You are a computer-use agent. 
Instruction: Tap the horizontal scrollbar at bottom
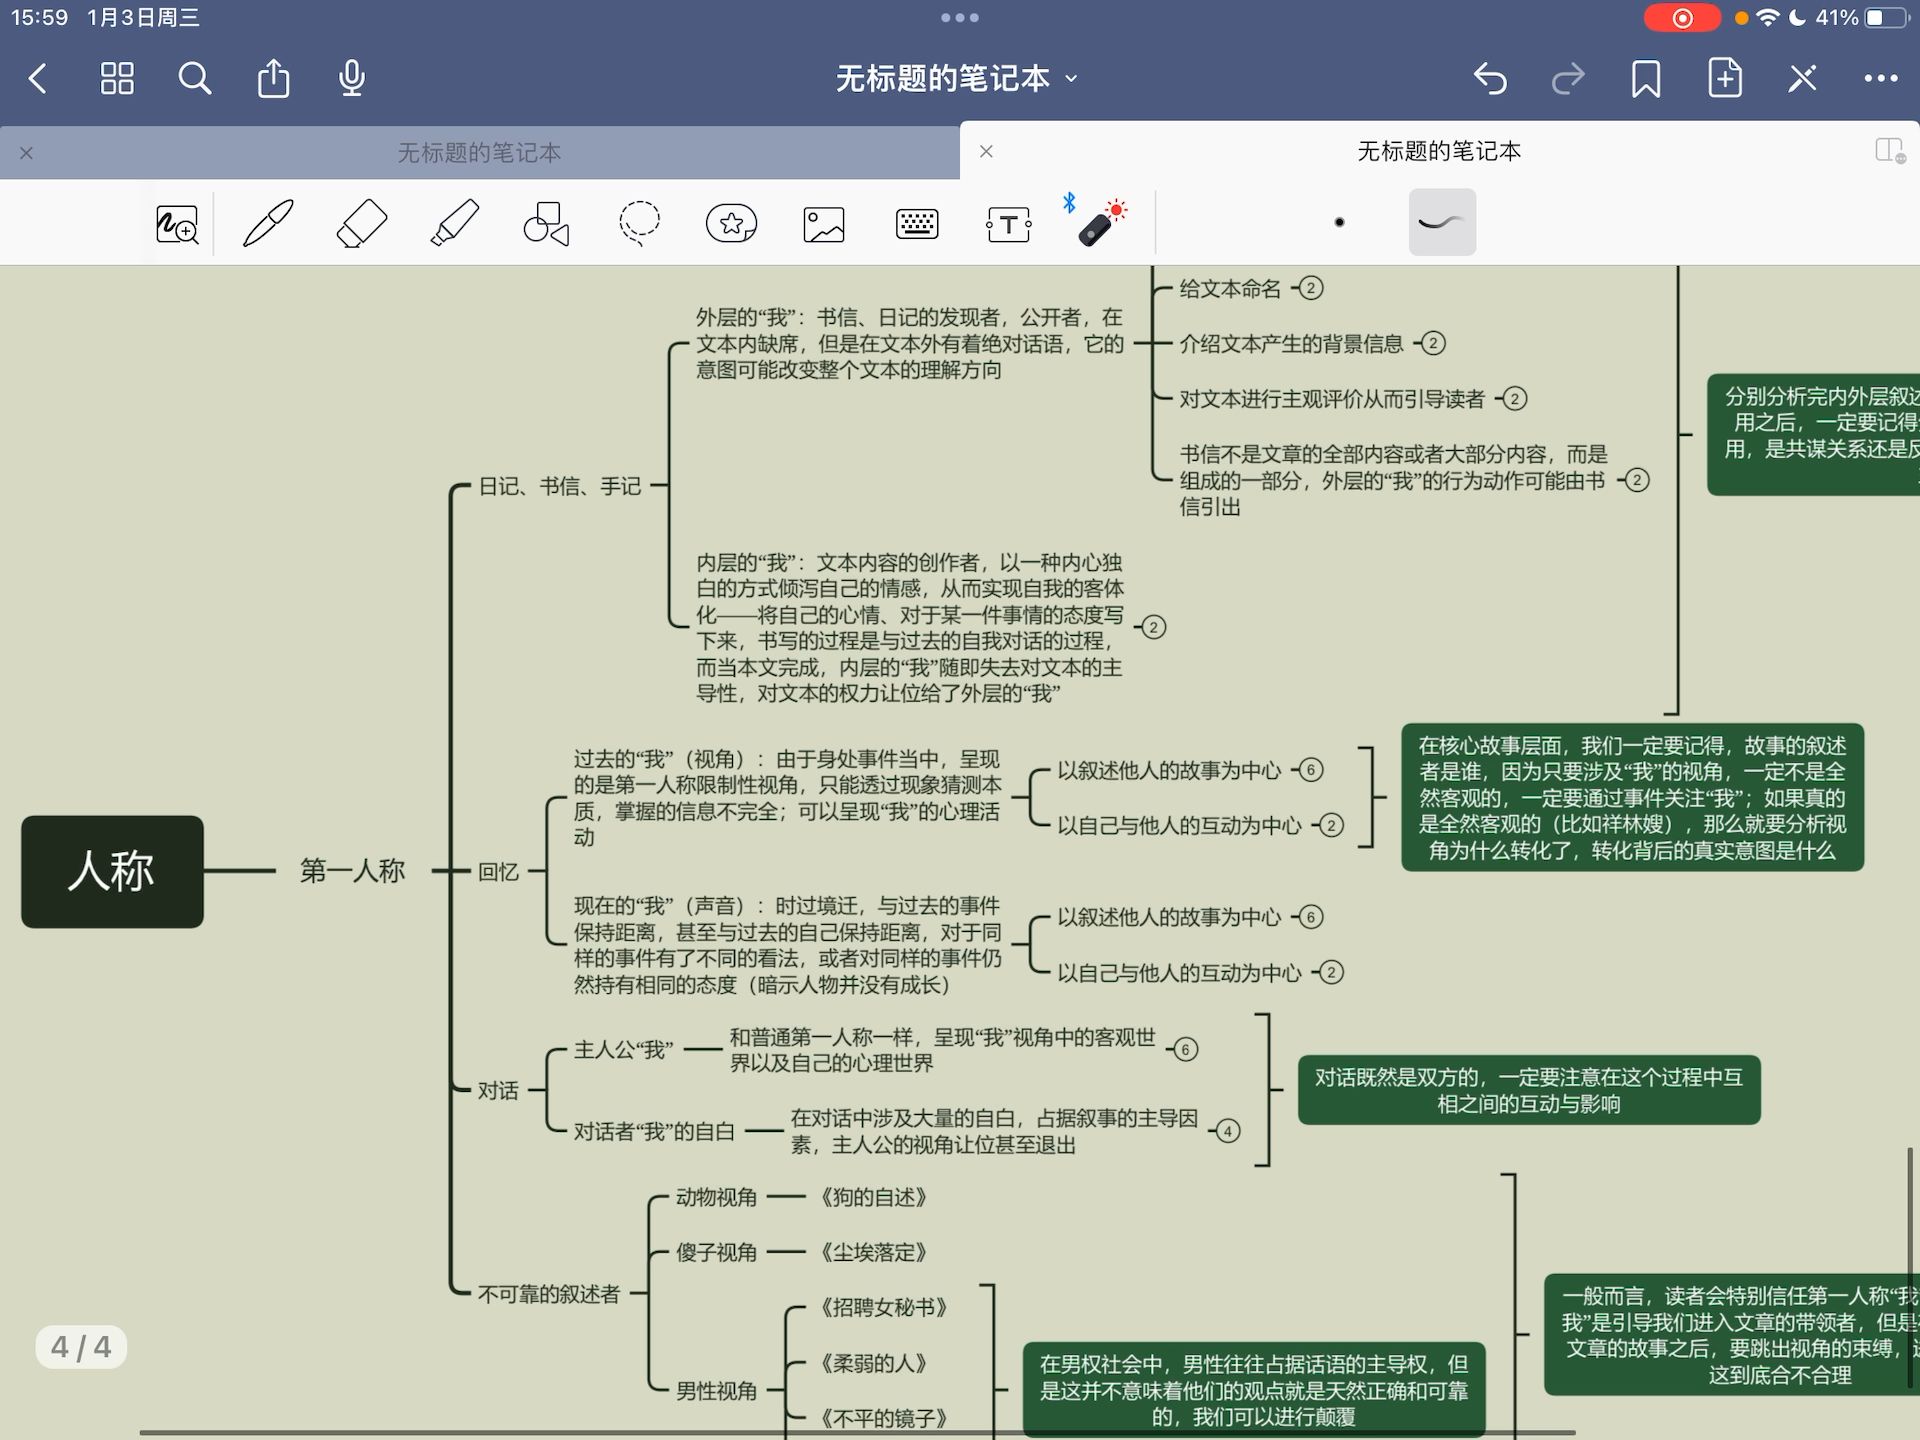[x=857, y=1433]
